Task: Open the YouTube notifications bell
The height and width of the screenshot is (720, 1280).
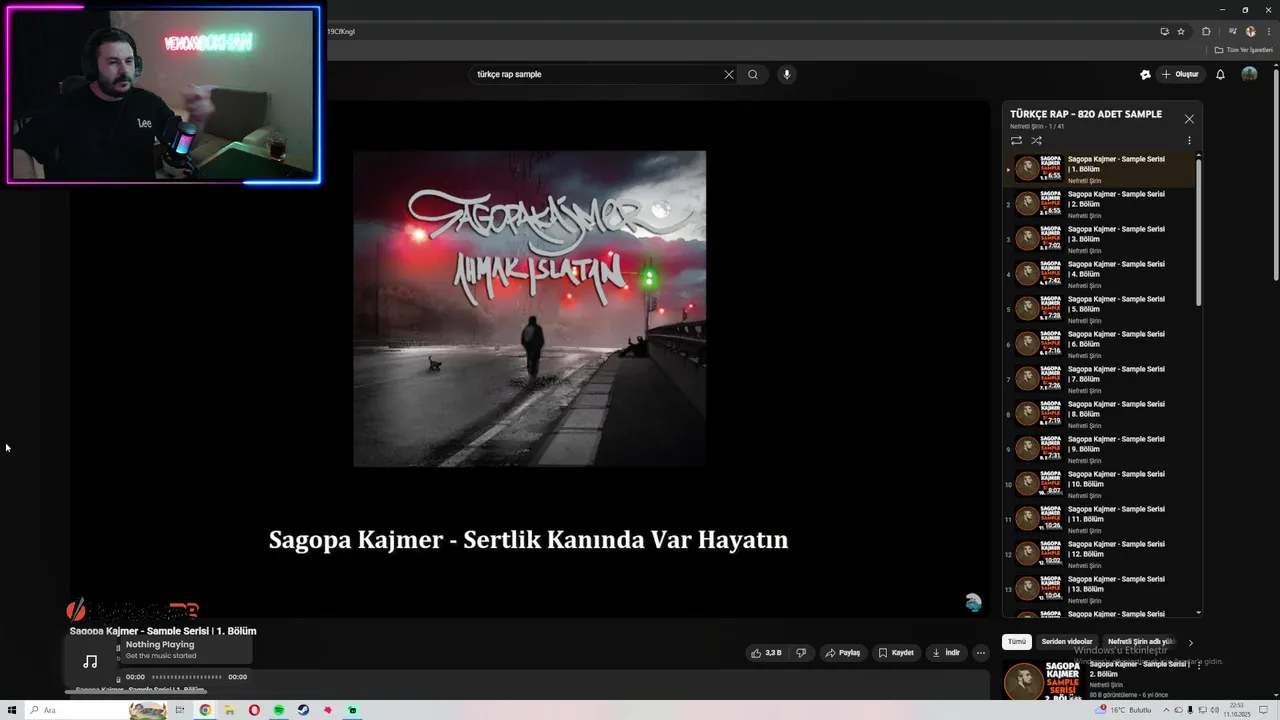Action: (x=1220, y=74)
